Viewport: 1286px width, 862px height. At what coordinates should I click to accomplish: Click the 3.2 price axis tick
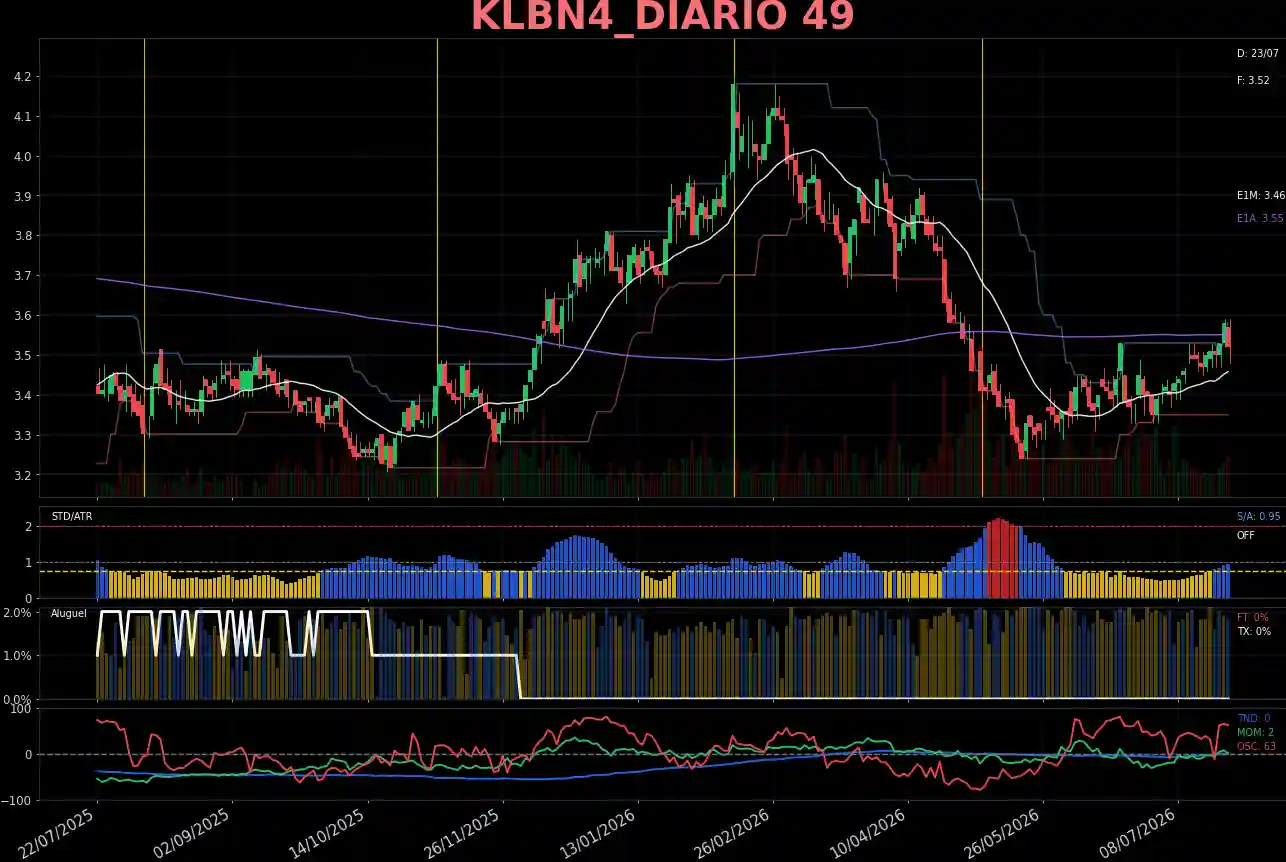22,475
